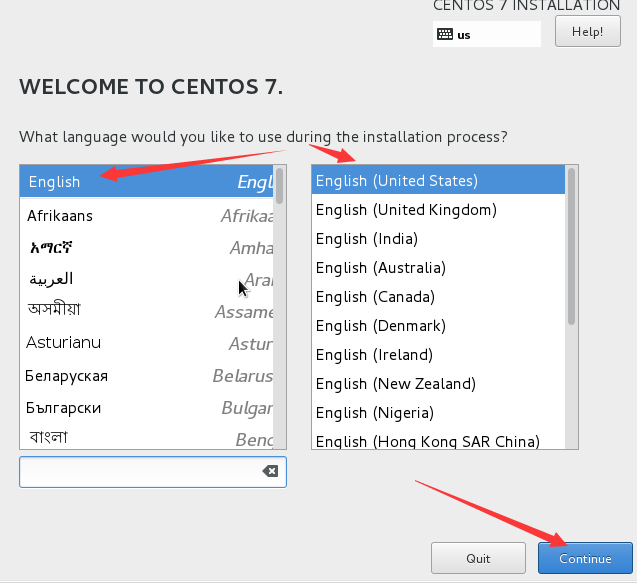
Task: Focus the language search input field
Action: 153,472
